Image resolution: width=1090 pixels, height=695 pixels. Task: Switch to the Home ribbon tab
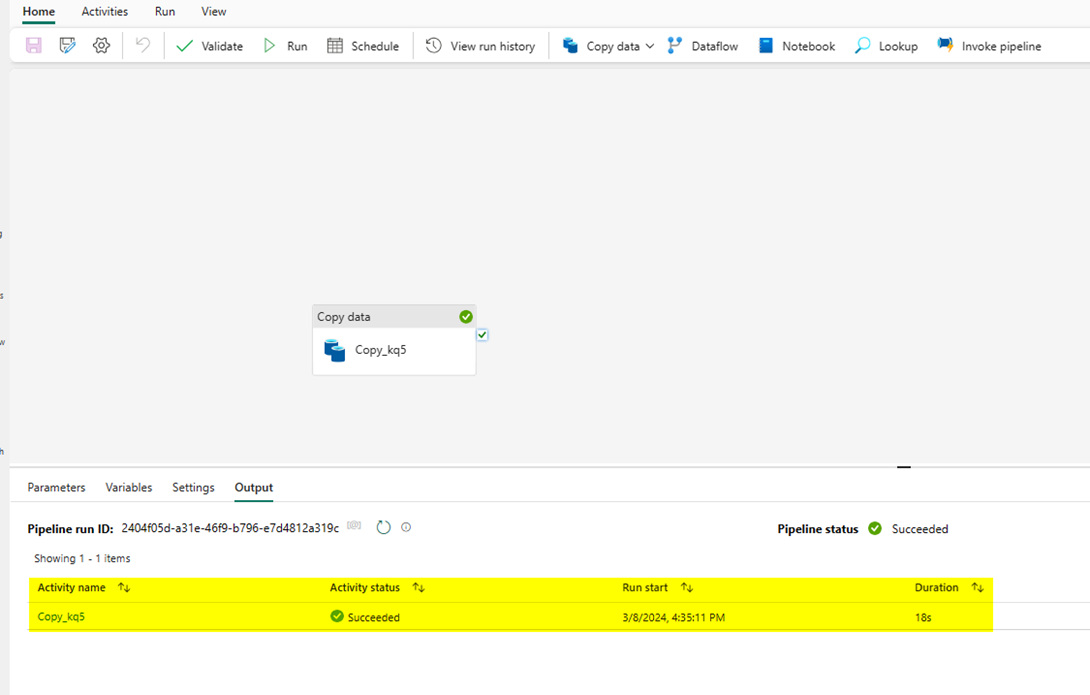coord(39,12)
